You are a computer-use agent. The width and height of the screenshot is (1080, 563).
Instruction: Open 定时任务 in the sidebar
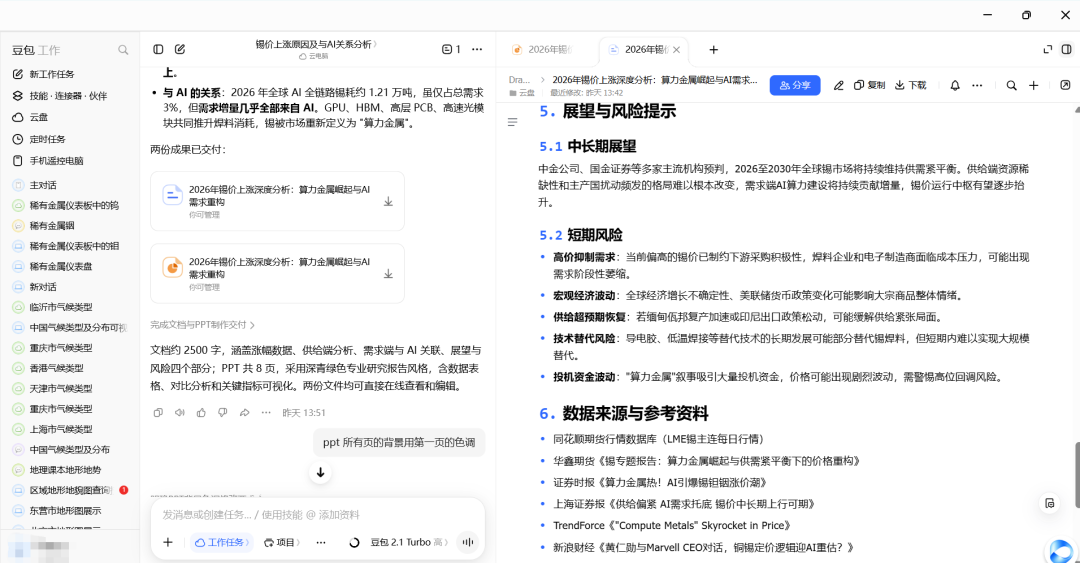pos(39,139)
